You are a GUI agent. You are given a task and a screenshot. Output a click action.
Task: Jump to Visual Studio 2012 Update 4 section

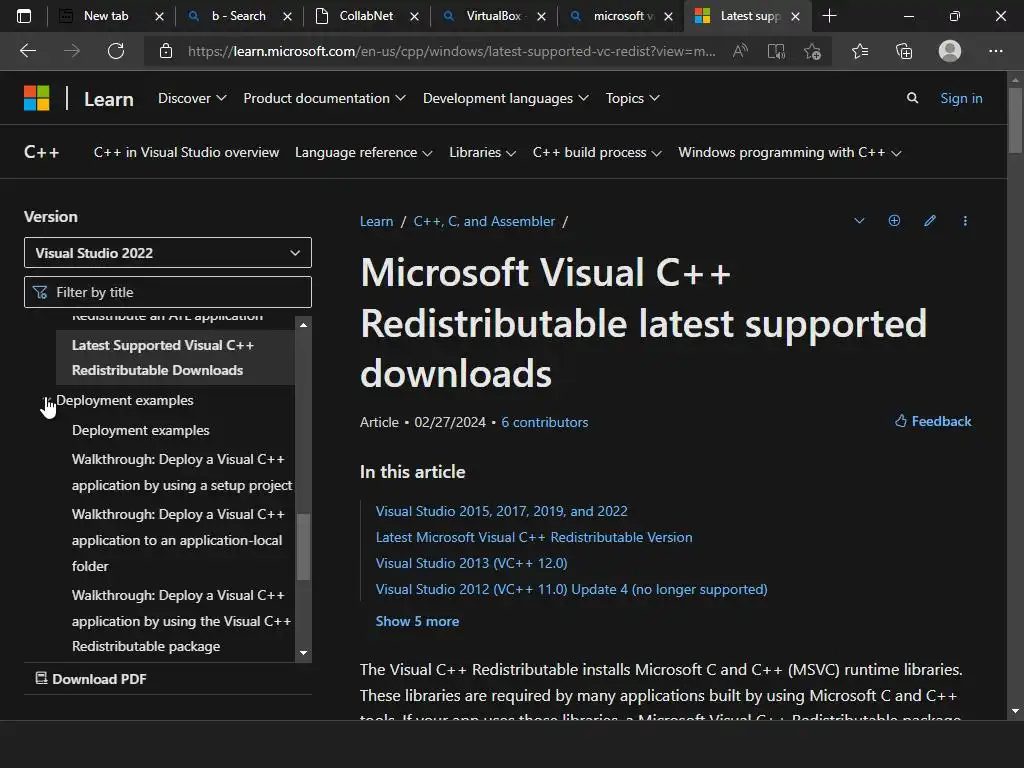point(571,589)
